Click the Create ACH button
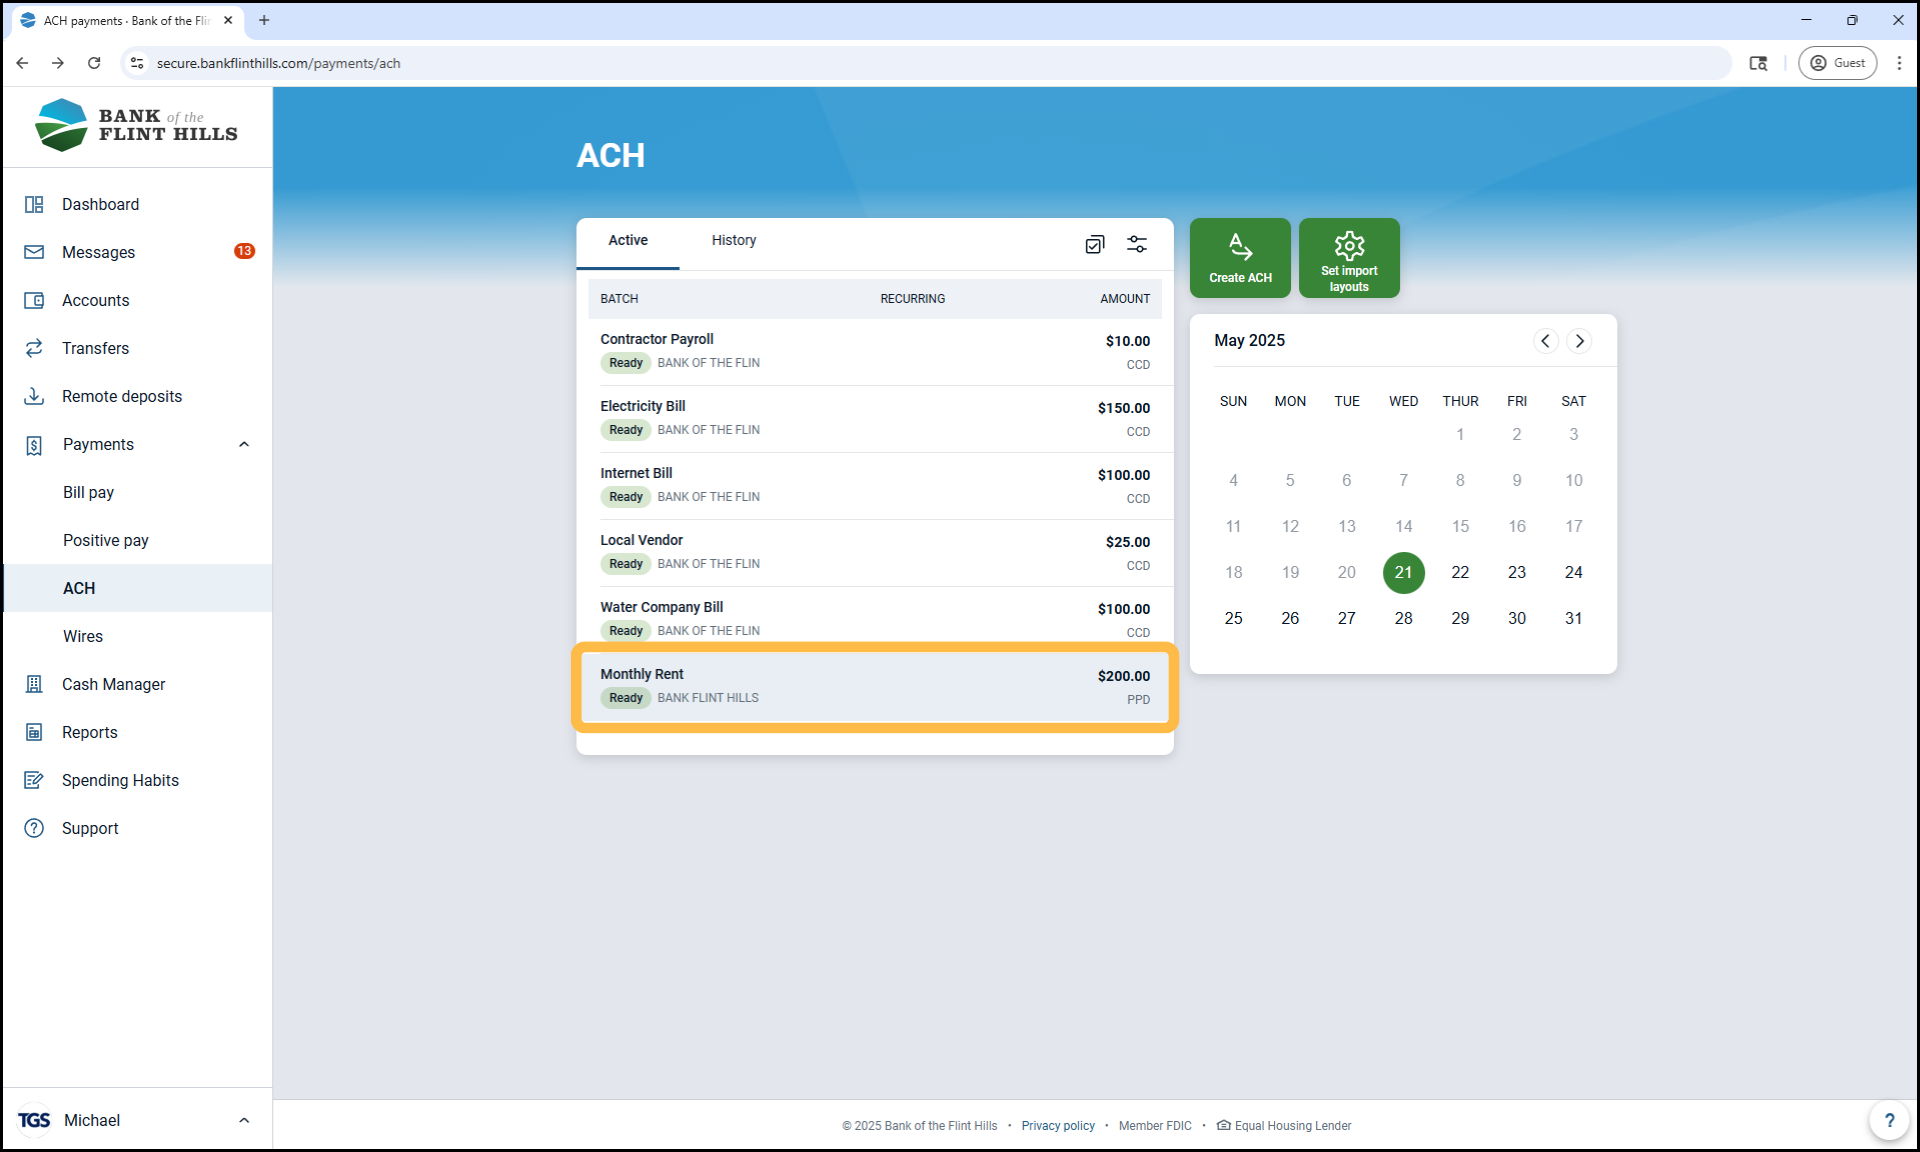1920x1152 pixels. (1240, 258)
